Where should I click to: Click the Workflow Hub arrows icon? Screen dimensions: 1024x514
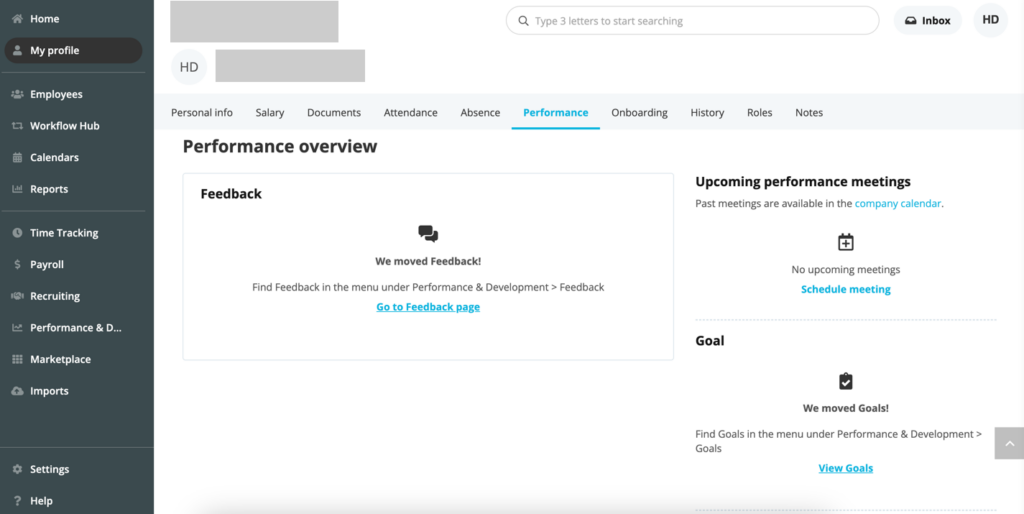coord(18,126)
